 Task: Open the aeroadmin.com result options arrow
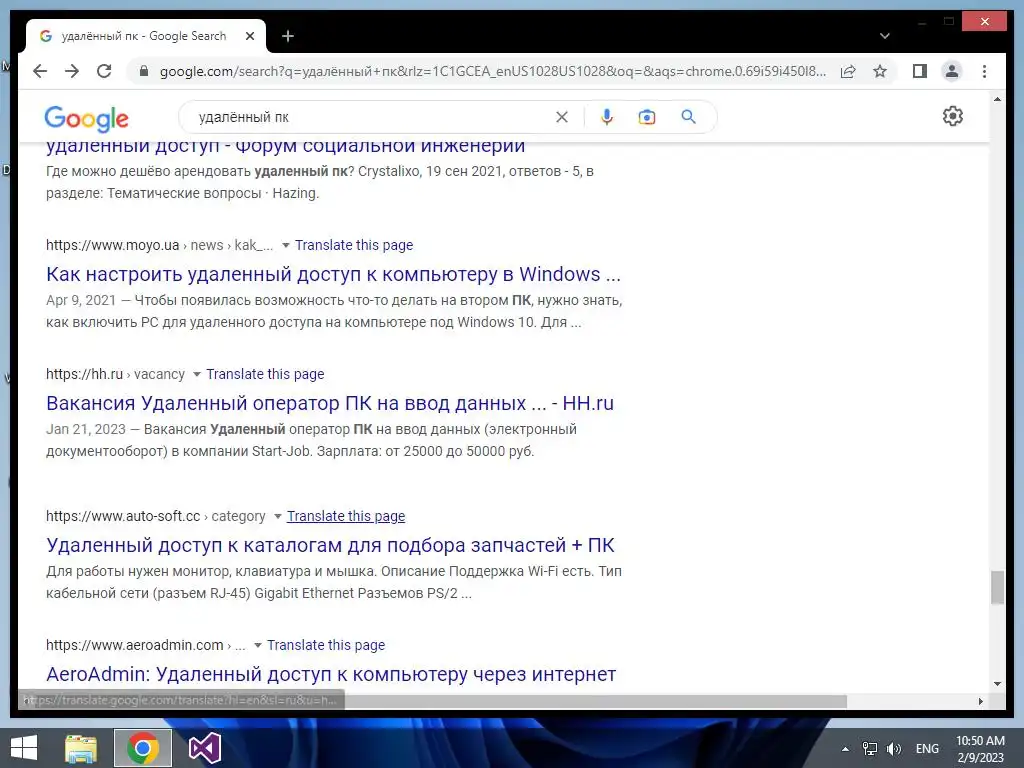tap(258, 646)
